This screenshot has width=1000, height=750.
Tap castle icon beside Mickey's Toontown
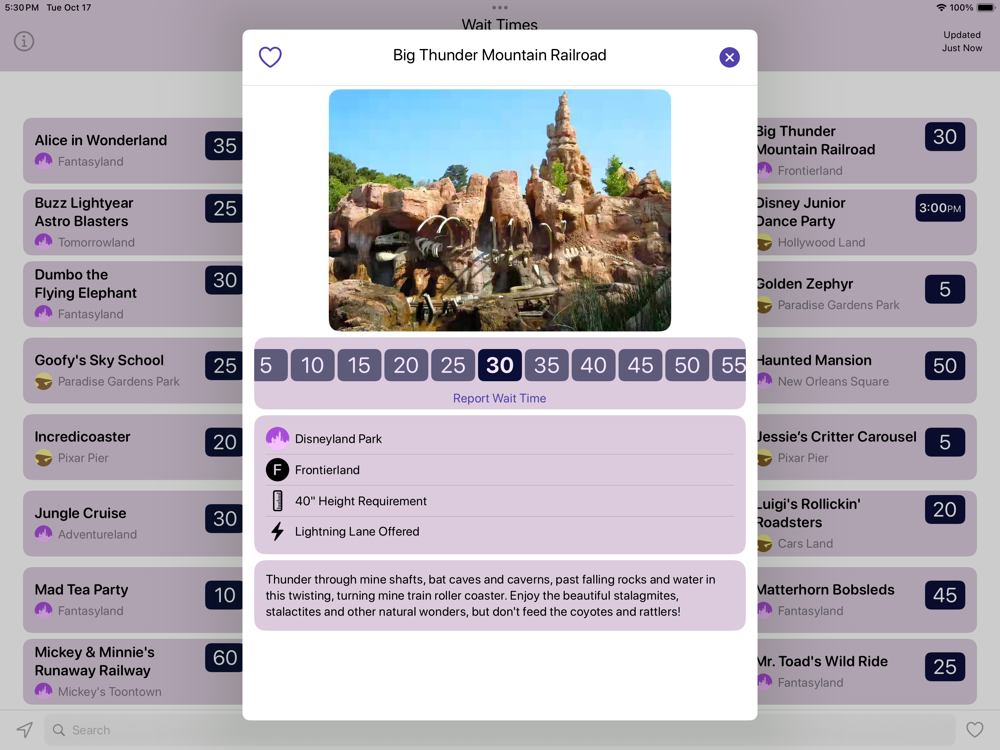pos(43,691)
